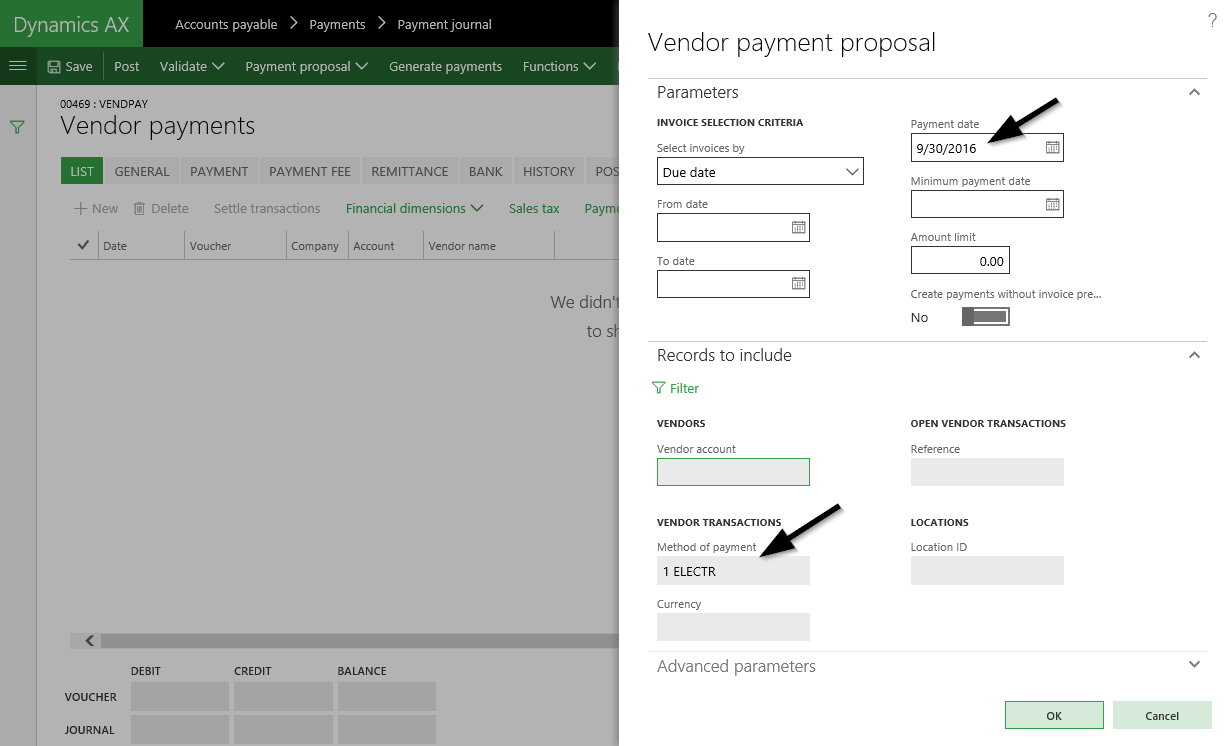Viewport: 1227px width, 746px height.
Task: Click the scroll left arrow in the grid
Action: point(89,641)
